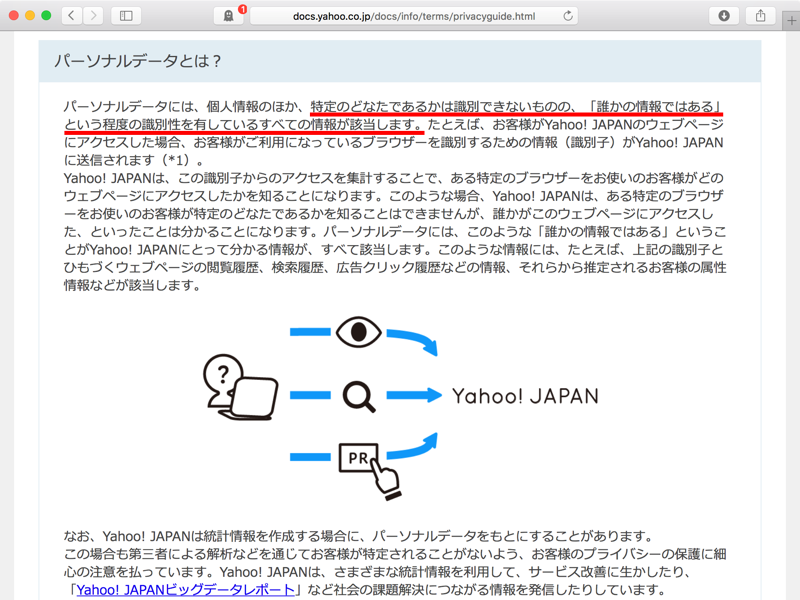Show the Safari sidebar

[126, 16]
